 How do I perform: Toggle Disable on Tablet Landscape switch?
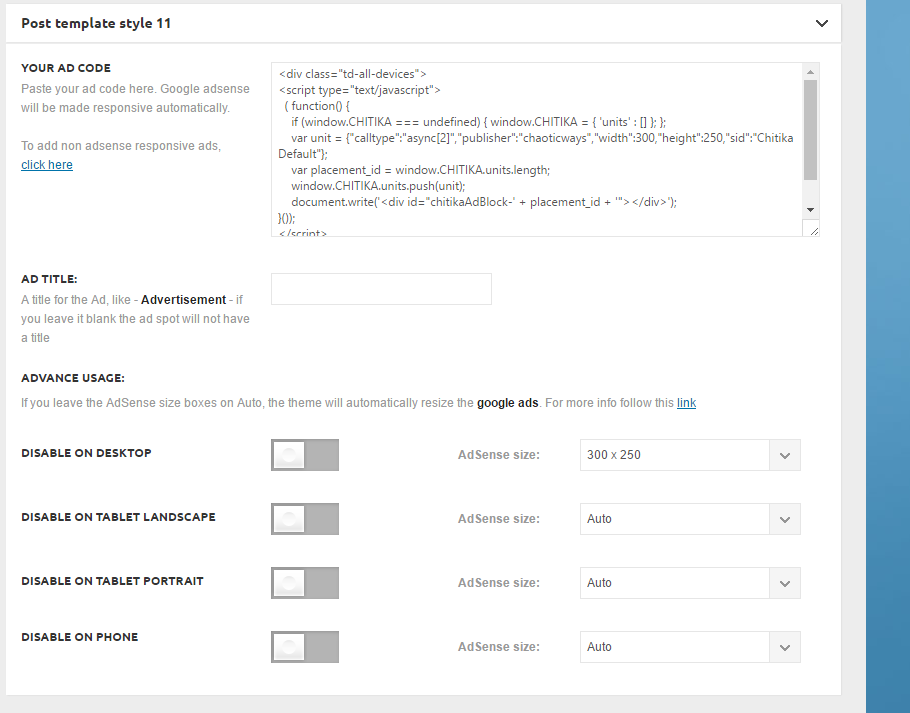305,519
